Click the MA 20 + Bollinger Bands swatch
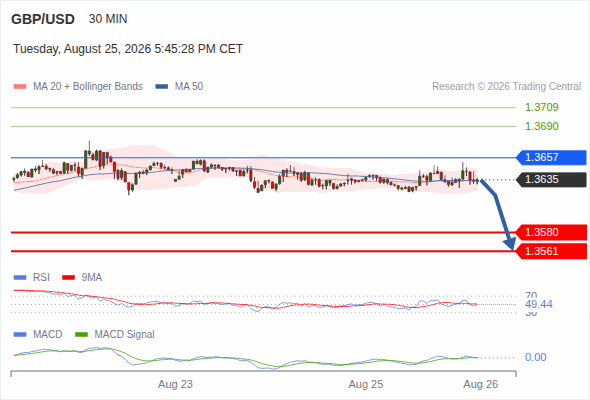The image size is (590, 400). [x=20, y=87]
